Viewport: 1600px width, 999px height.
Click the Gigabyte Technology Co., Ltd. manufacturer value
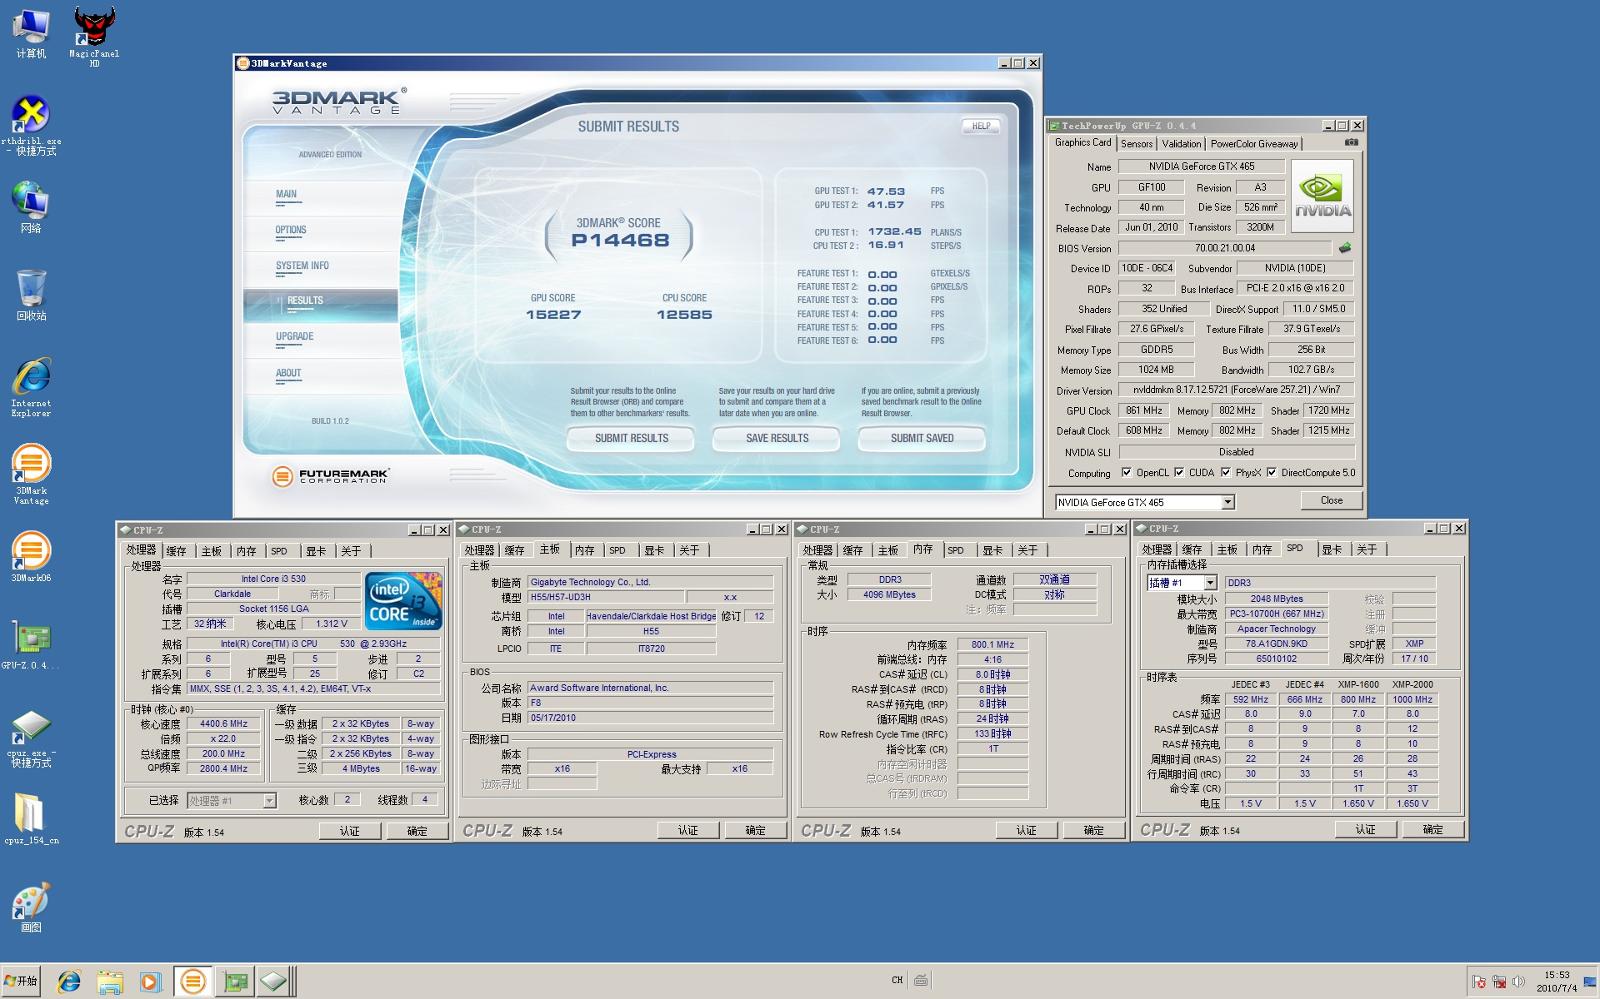(650, 582)
